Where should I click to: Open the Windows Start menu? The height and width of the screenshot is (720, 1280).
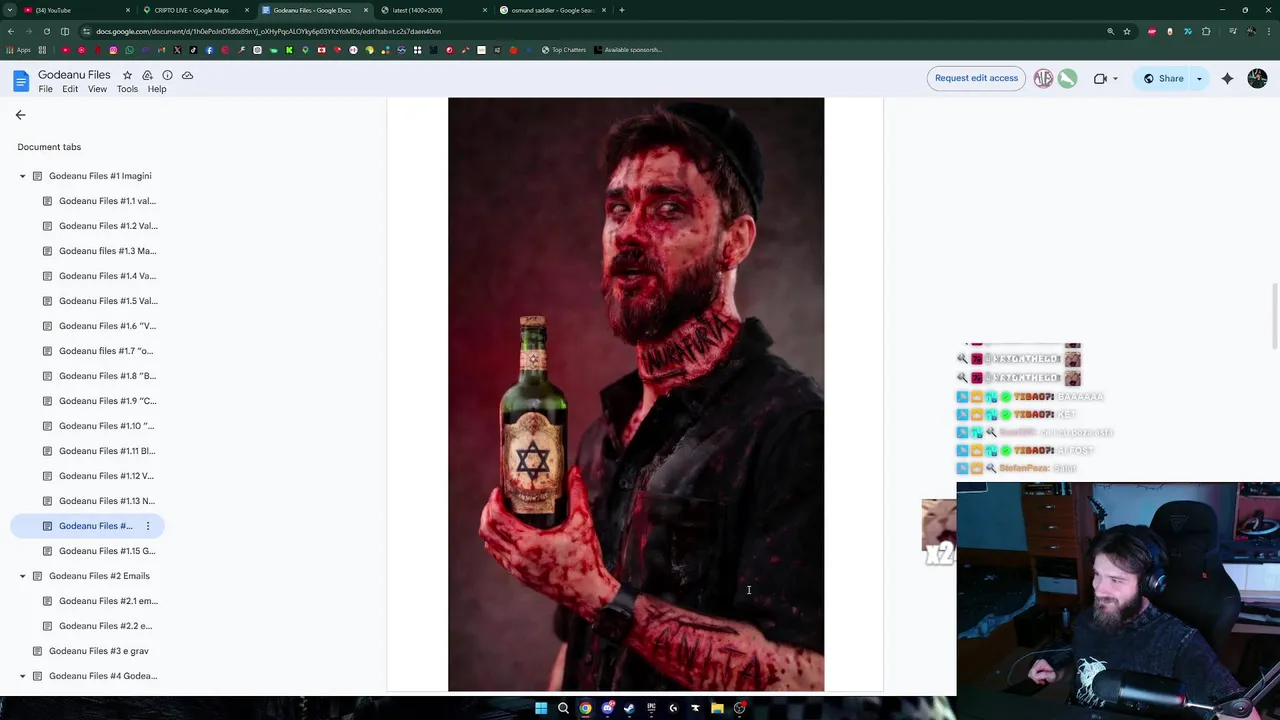[x=541, y=708]
